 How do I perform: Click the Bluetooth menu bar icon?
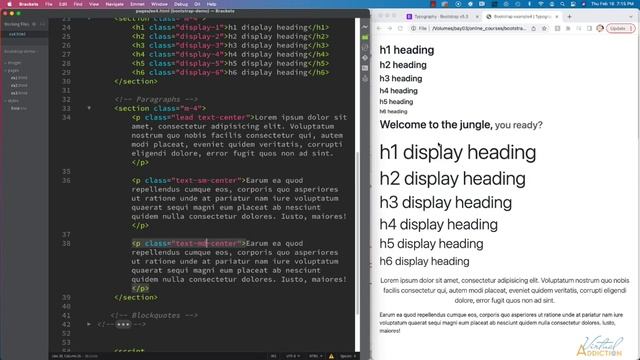530,4
